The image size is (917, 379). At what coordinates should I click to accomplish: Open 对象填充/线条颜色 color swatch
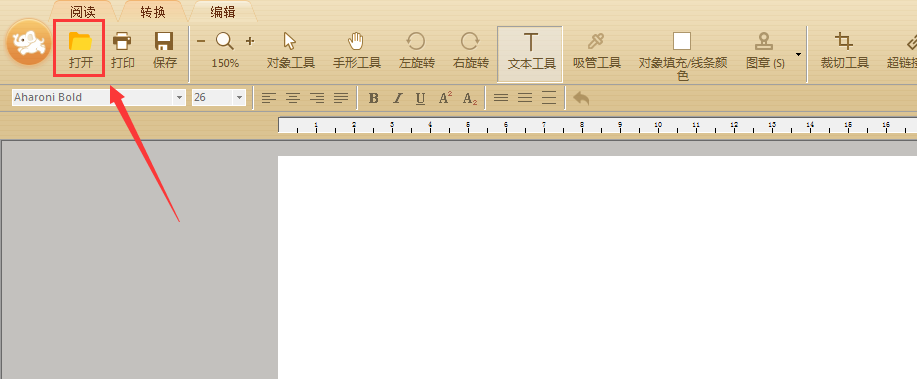(x=682, y=42)
